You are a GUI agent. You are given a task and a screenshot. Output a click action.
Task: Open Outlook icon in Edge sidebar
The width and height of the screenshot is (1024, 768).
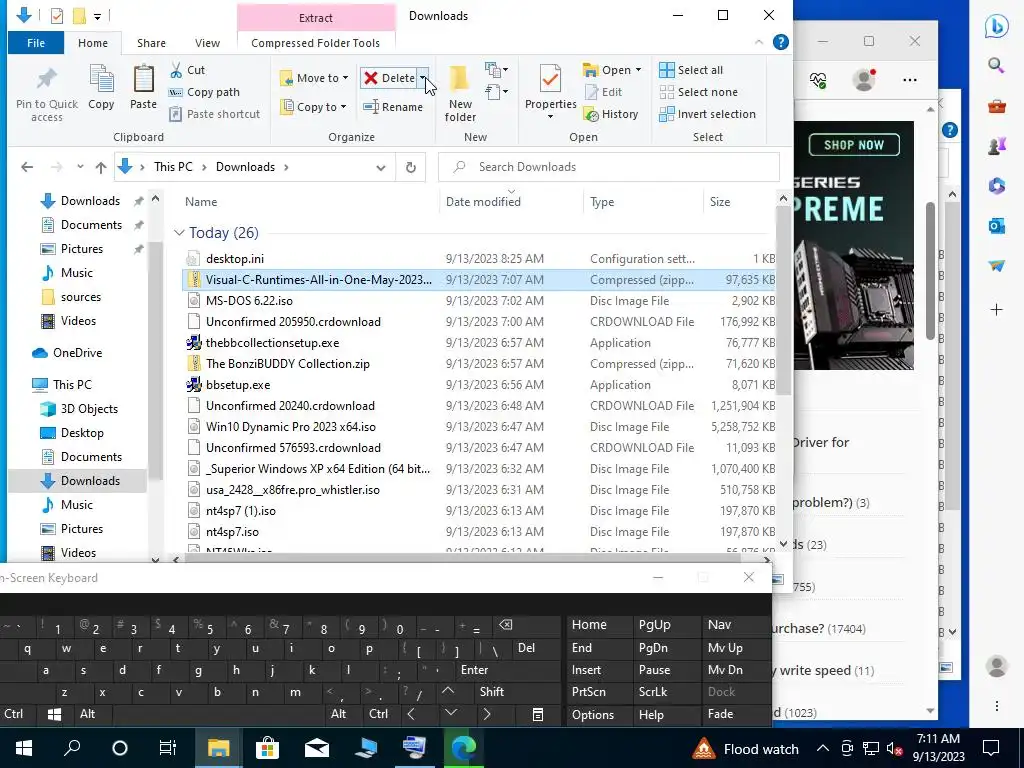(x=997, y=226)
